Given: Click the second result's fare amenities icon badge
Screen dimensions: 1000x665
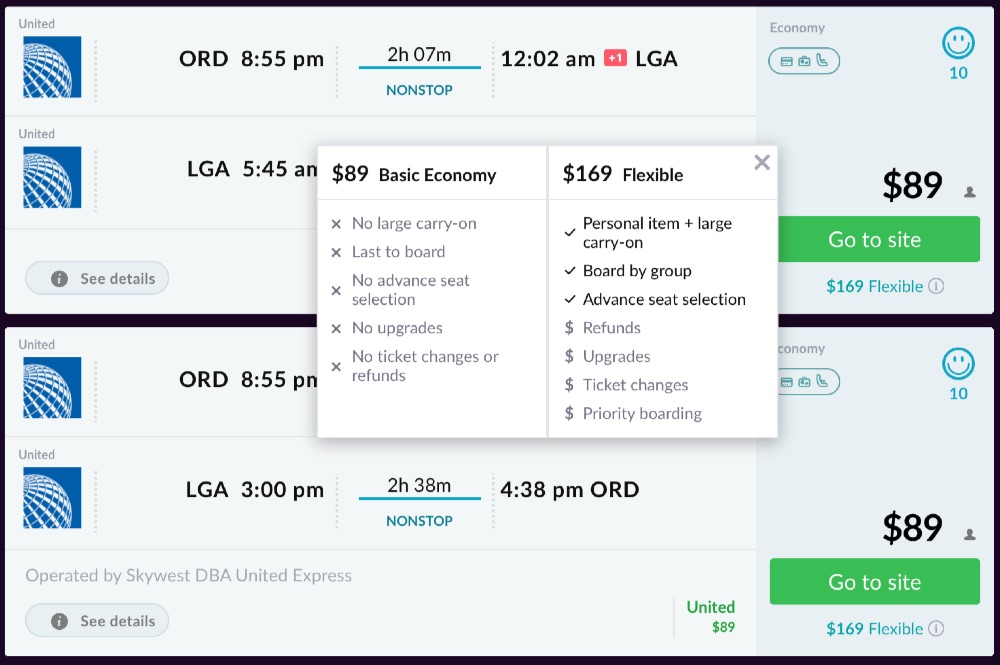Looking at the screenshot, I should click(x=804, y=382).
